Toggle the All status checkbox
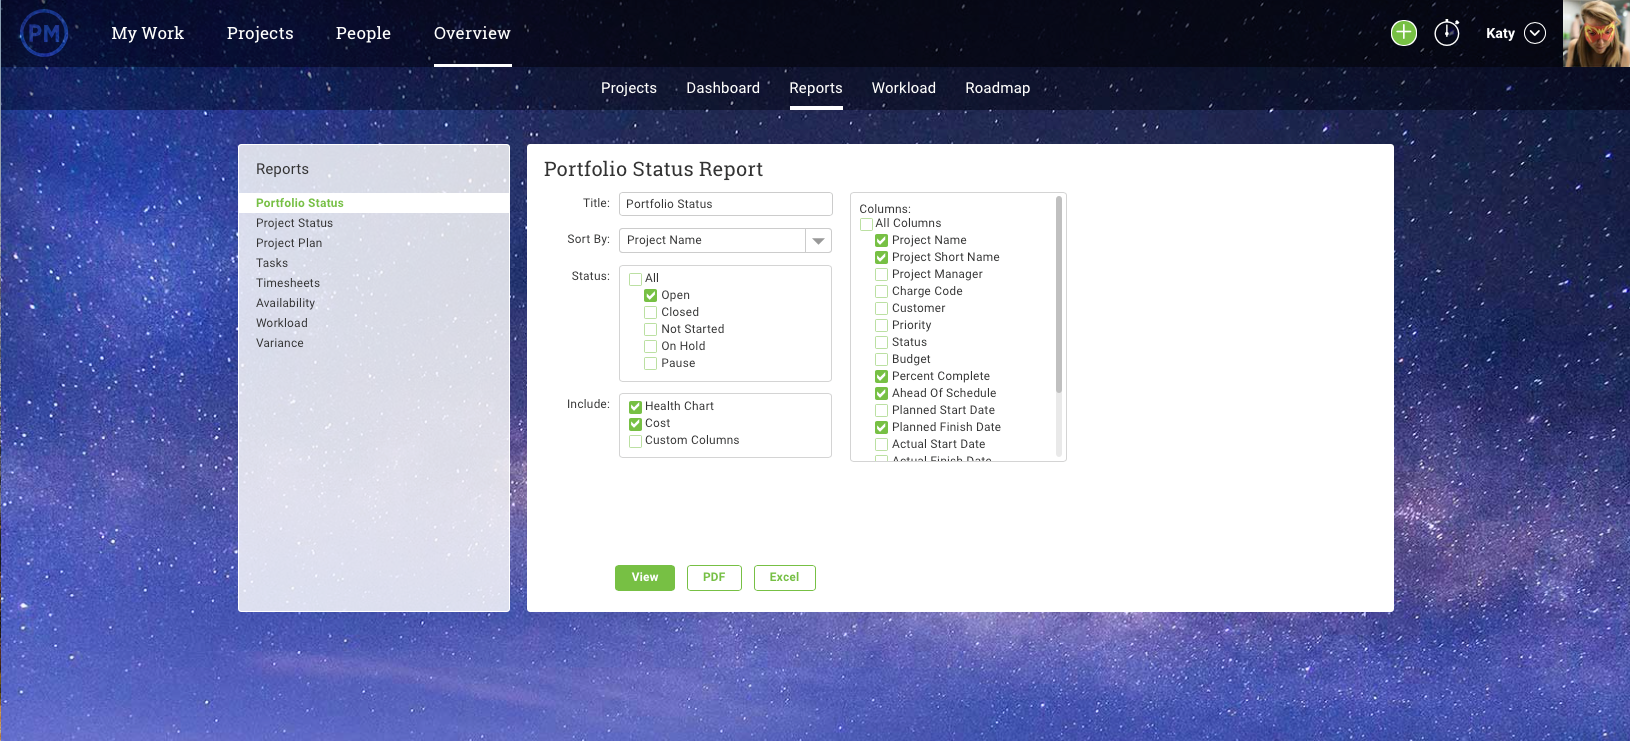The height and width of the screenshot is (741, 1630). [x=635, y=279]
